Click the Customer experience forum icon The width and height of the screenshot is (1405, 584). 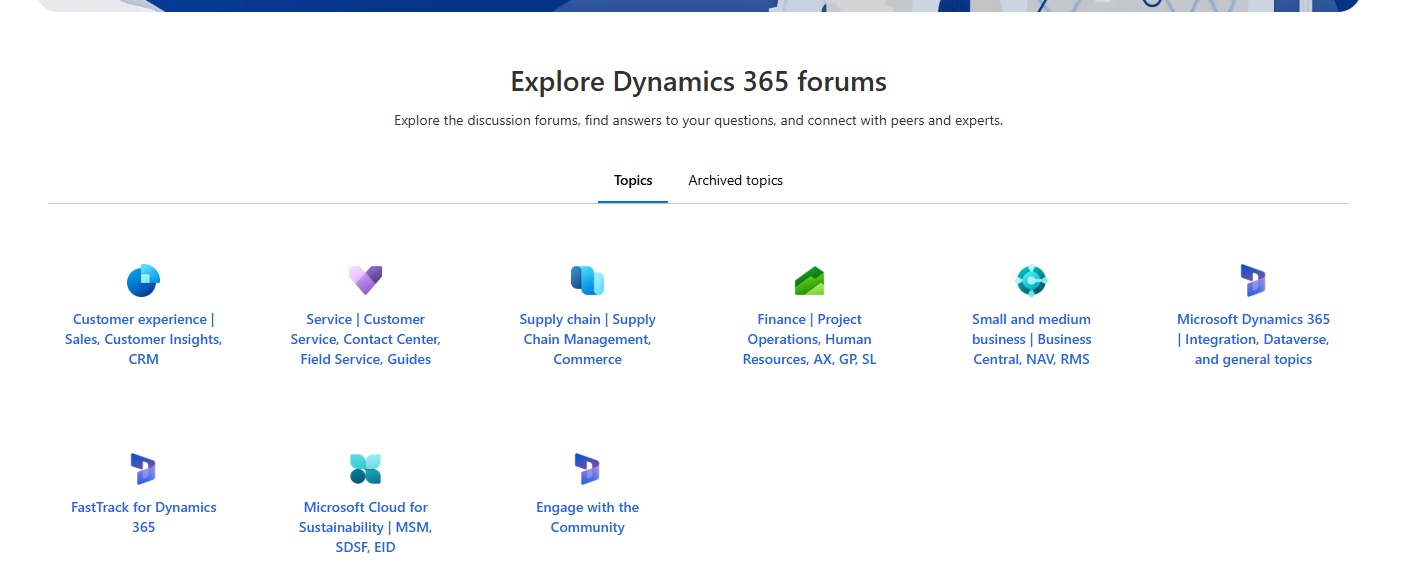[143, 281]
